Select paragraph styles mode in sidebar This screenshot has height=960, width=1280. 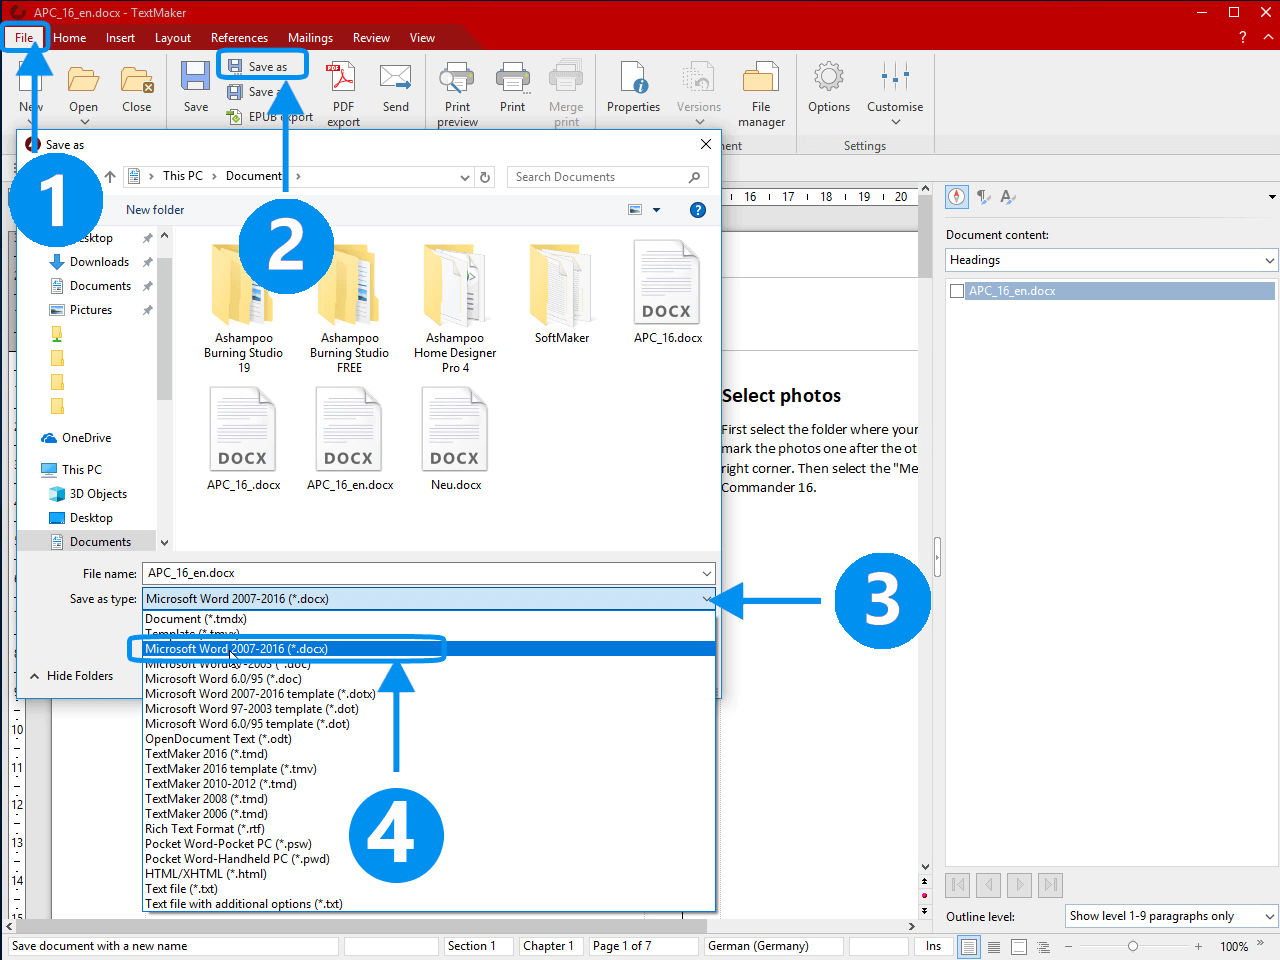click(x=984, y=197)
